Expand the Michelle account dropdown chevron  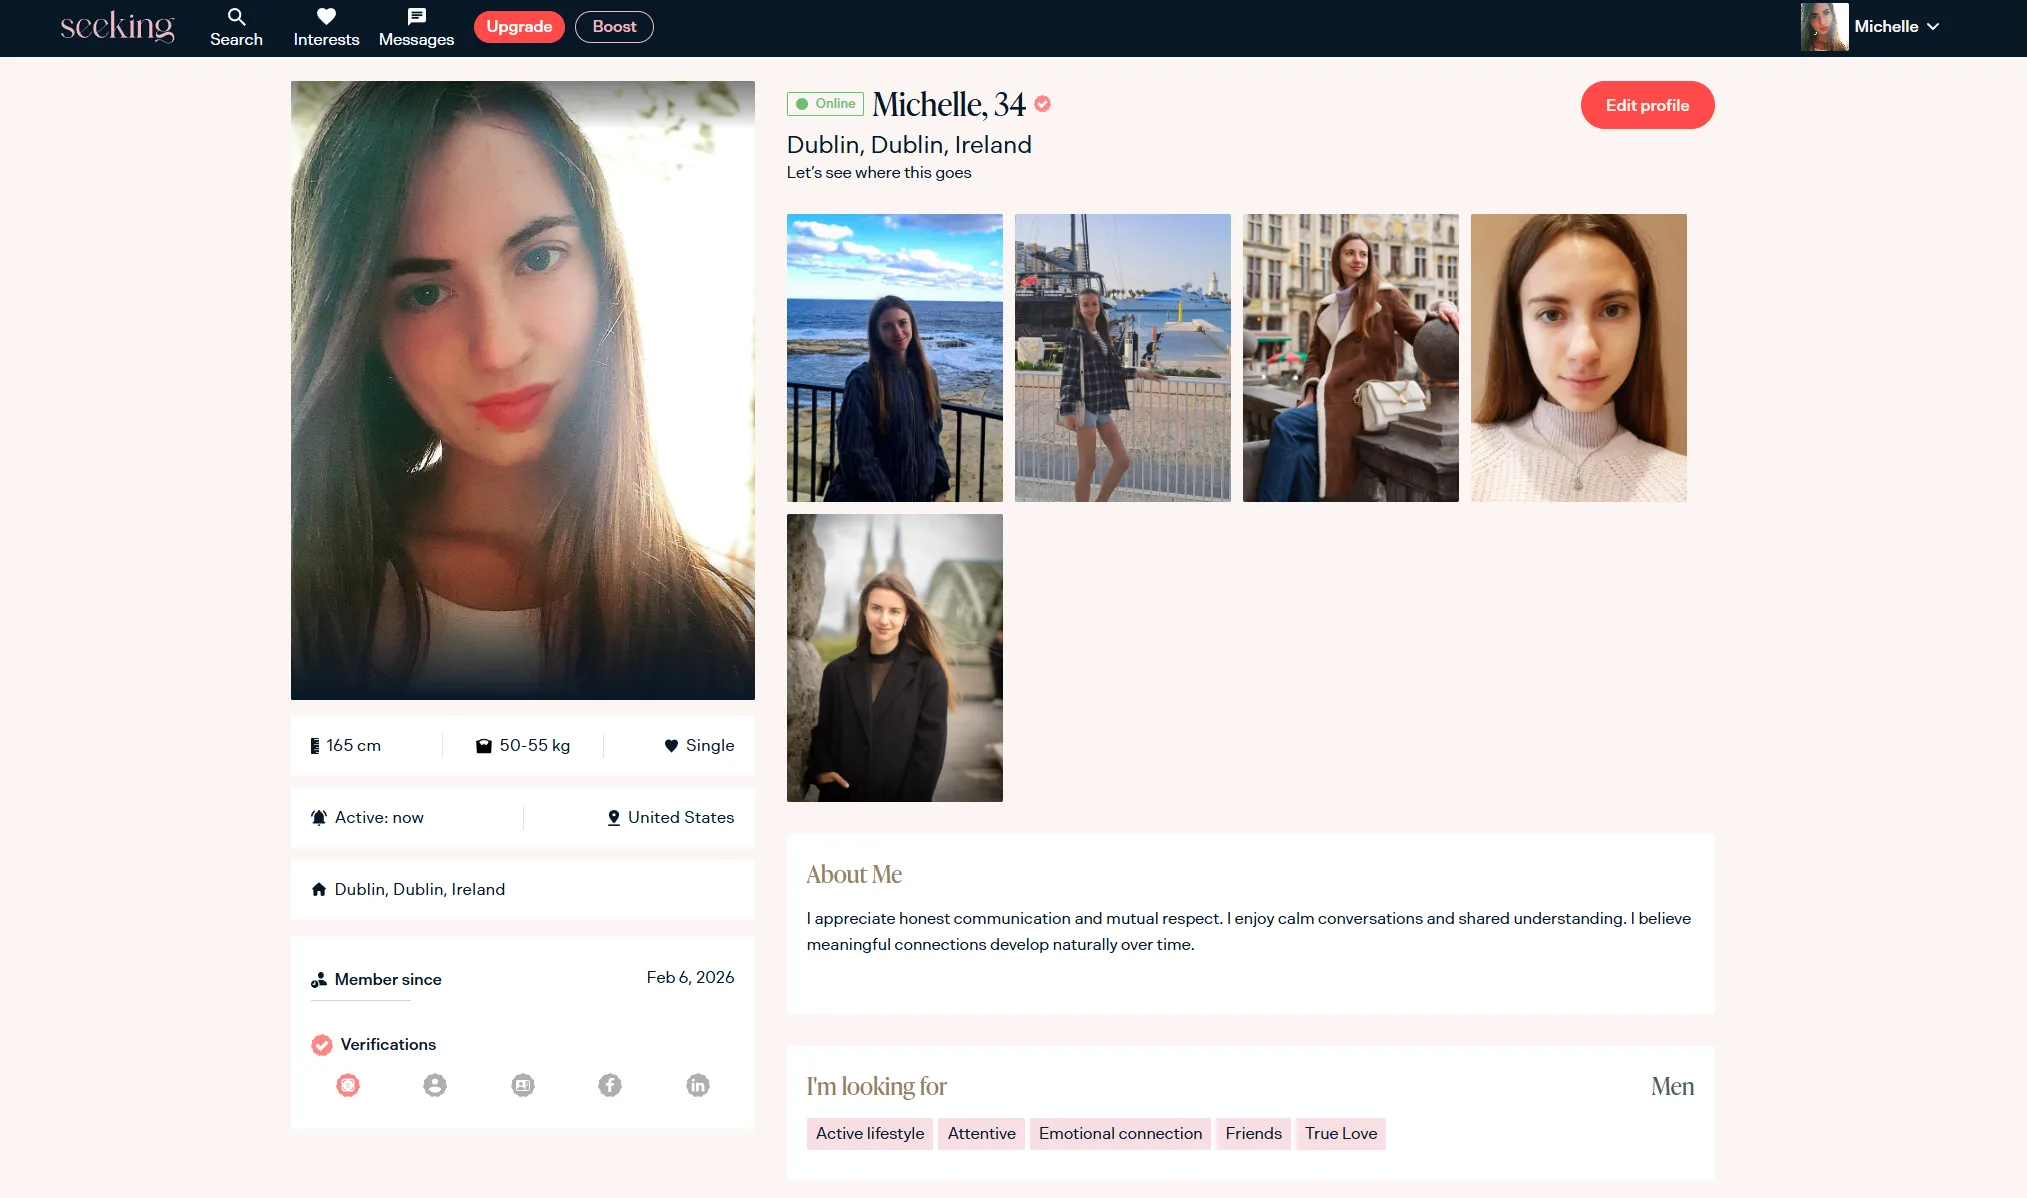coord(1933,27)
